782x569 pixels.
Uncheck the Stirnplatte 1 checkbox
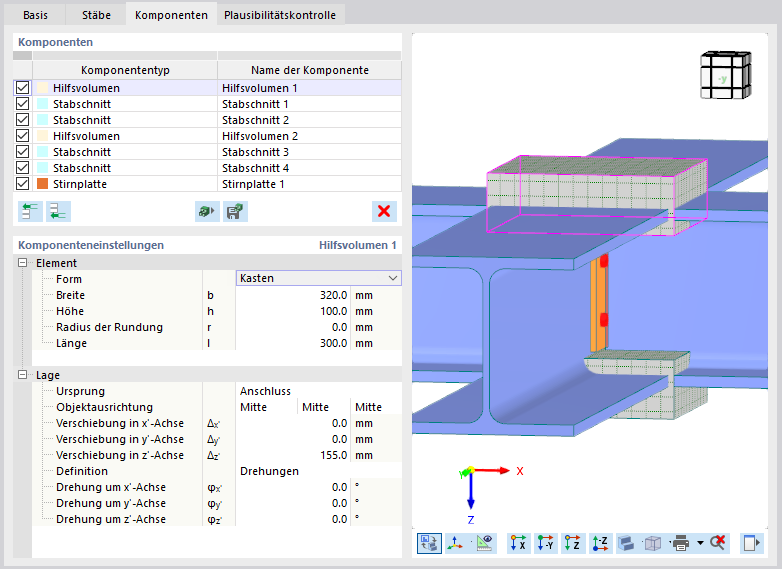pyautogui.click(x=22, y=184)
